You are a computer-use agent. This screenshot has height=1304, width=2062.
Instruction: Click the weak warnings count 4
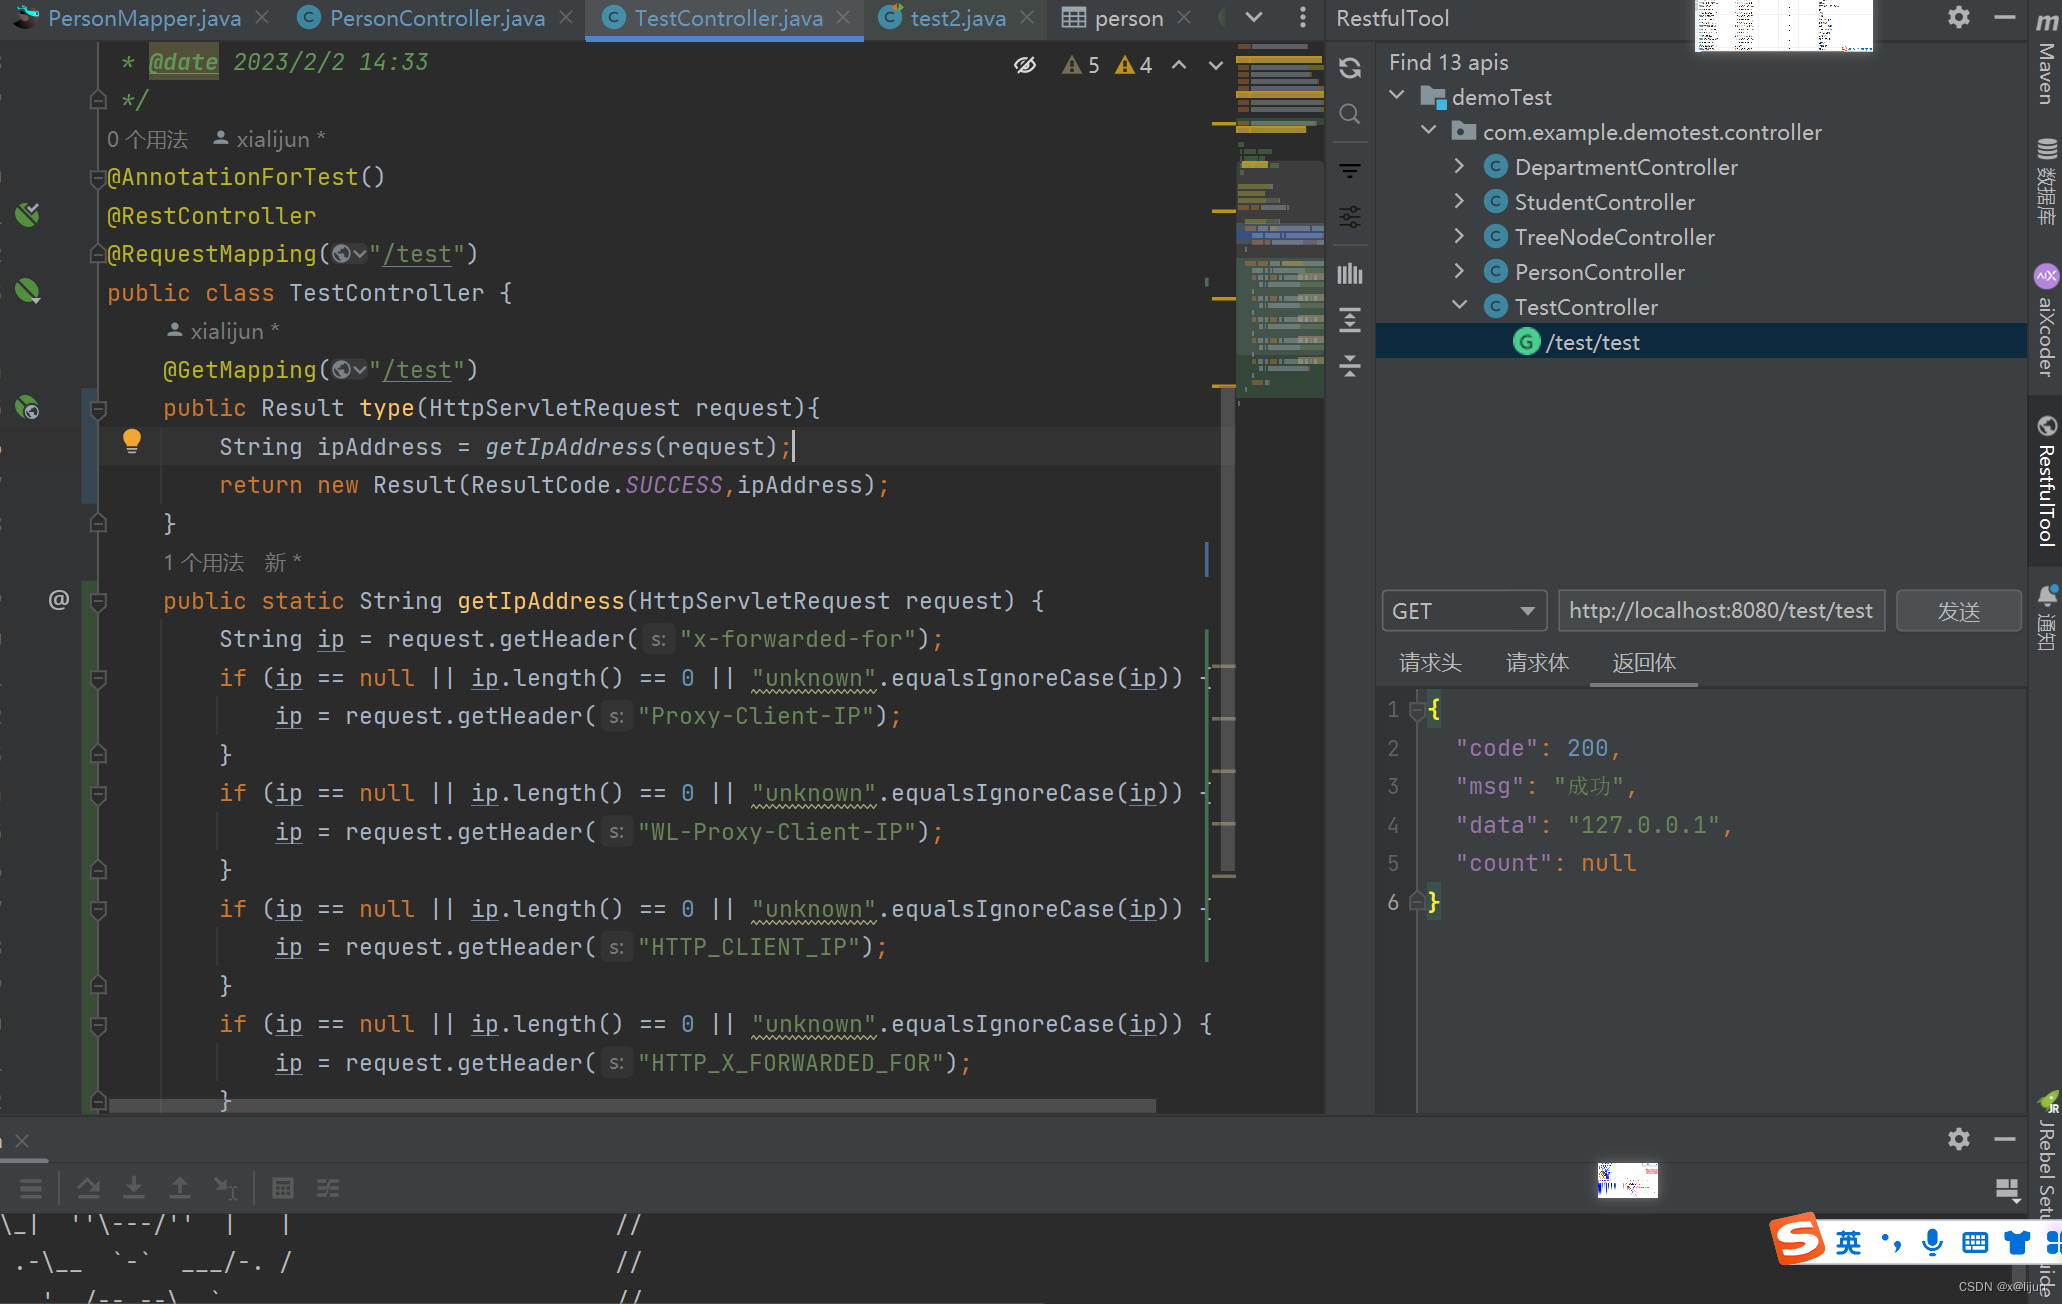(x=1134, y=65)
